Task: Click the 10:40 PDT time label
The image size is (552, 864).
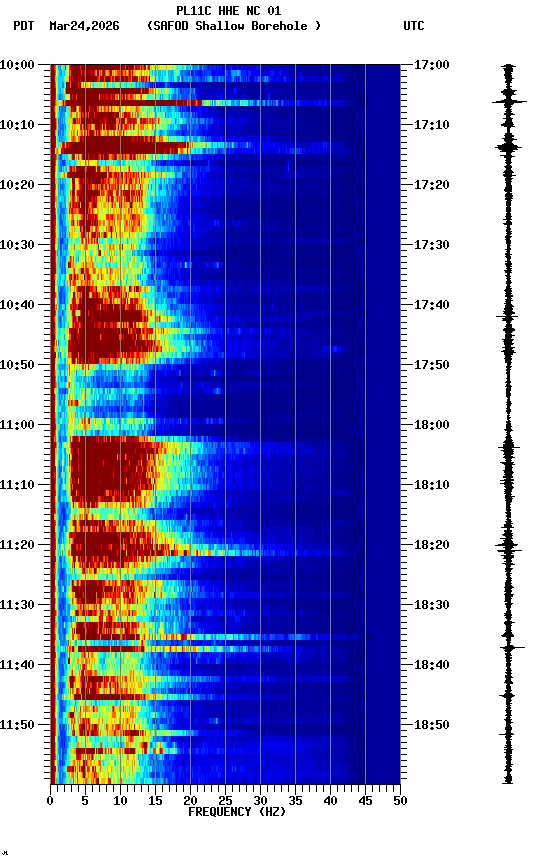Action: click(x=17, y=305)
